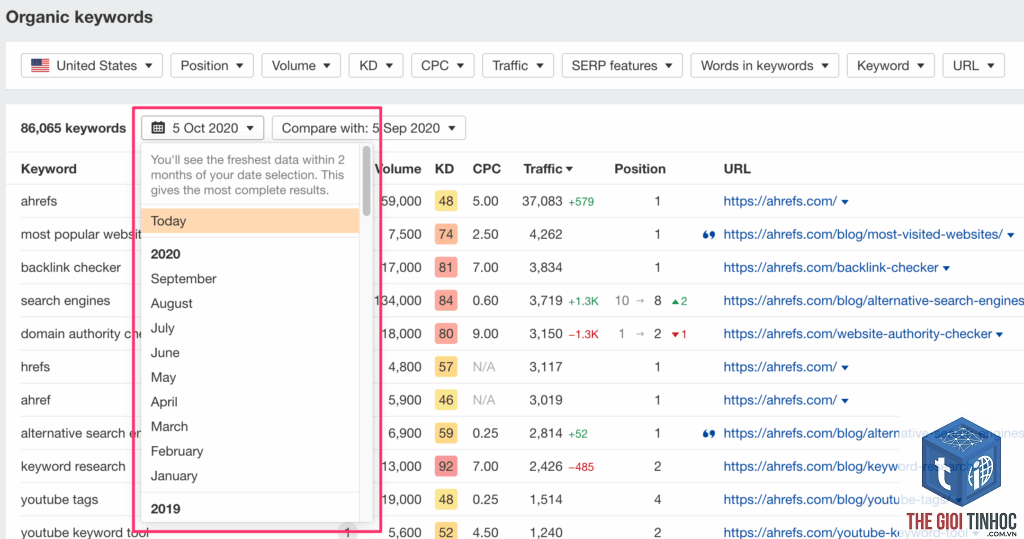Image resolution: width=1024 pixels, height=539 pixels.
Task: Click the calendar icon in date button
Action: [x=158, y=127]
